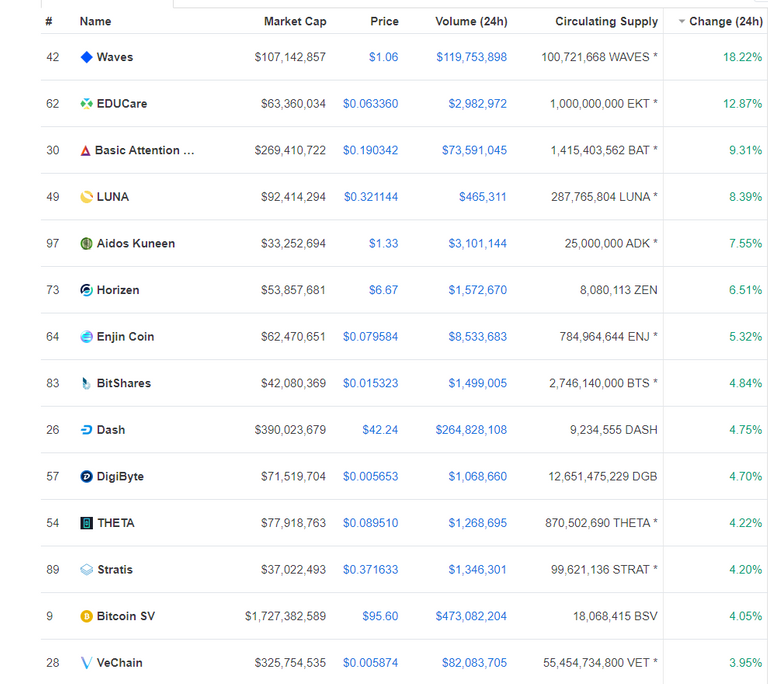The height and width of the screenshot is (684, 768).
Task: Sort table by Volume (24h) header
Action: 471,22
